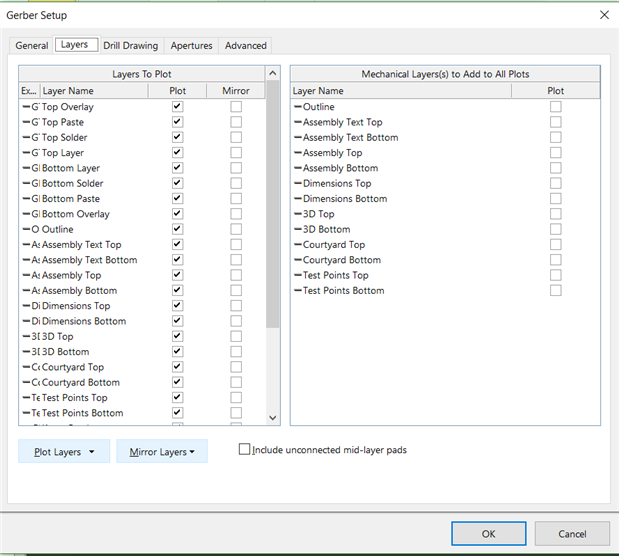Click the Test Points Bottom mechanical layer icon
The height and width of the screenshot is (556, 619).
pyautogui.click(x=297, y=291)
